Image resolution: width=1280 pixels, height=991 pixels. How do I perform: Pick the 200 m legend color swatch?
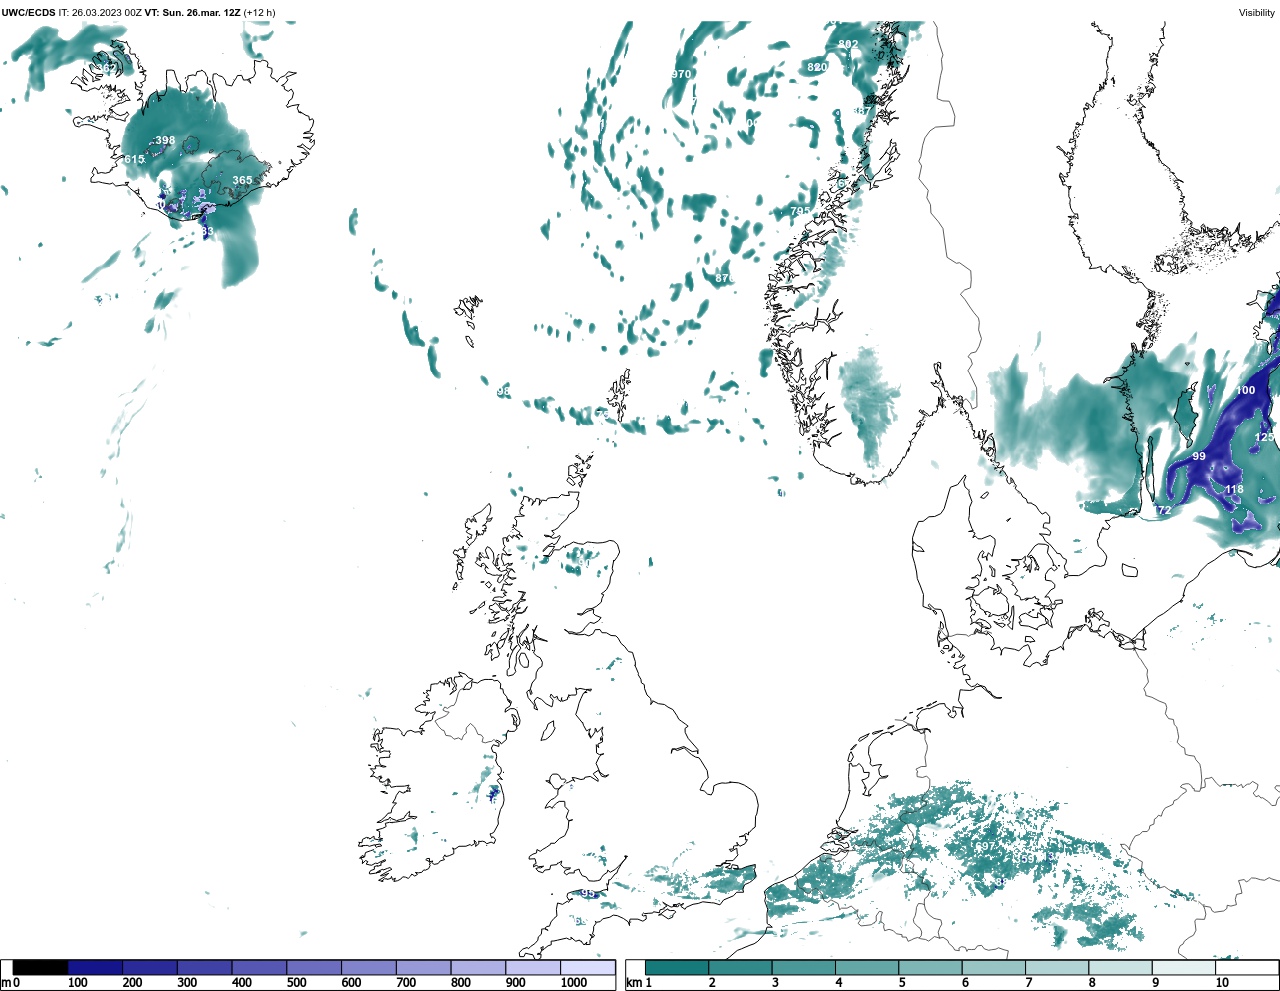tap(150, 968)
